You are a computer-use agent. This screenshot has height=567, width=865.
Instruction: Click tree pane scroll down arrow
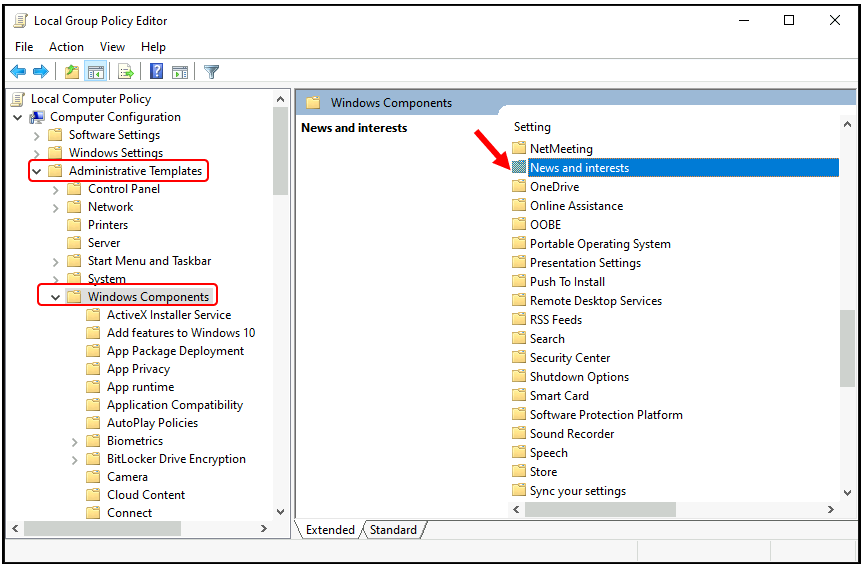click(280, 512)
